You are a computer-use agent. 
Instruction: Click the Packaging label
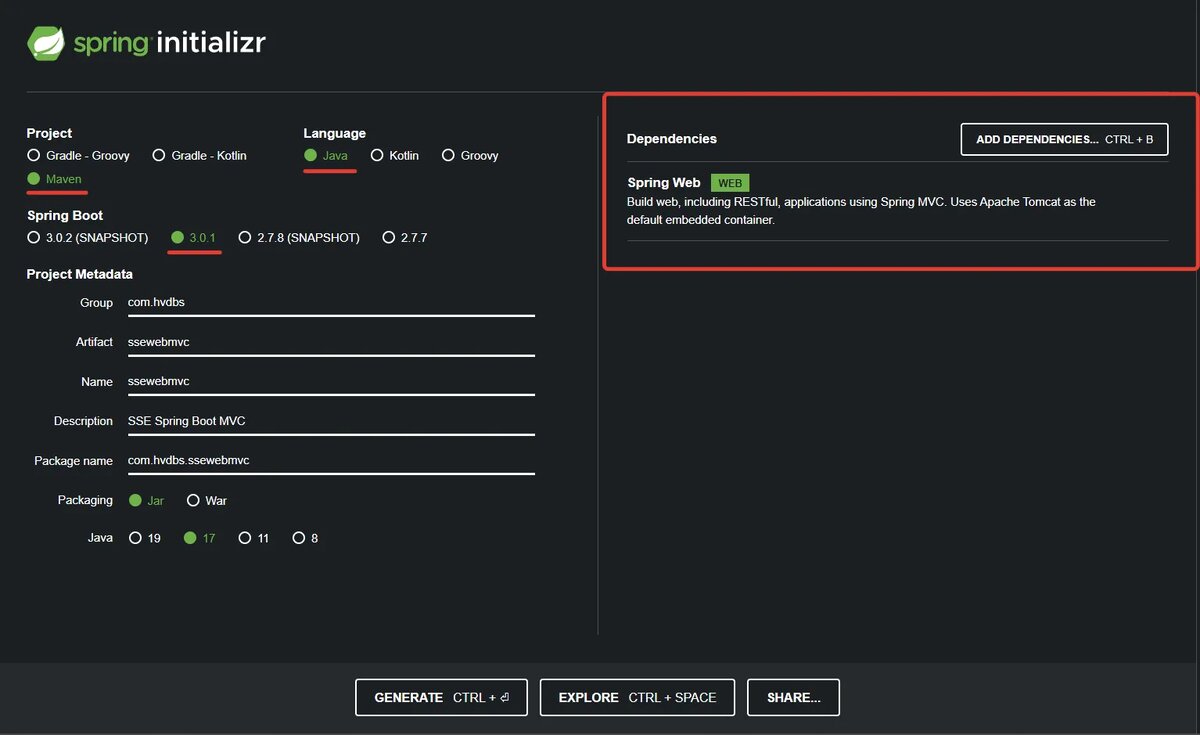pyautogui.click(x=85, y=500)
